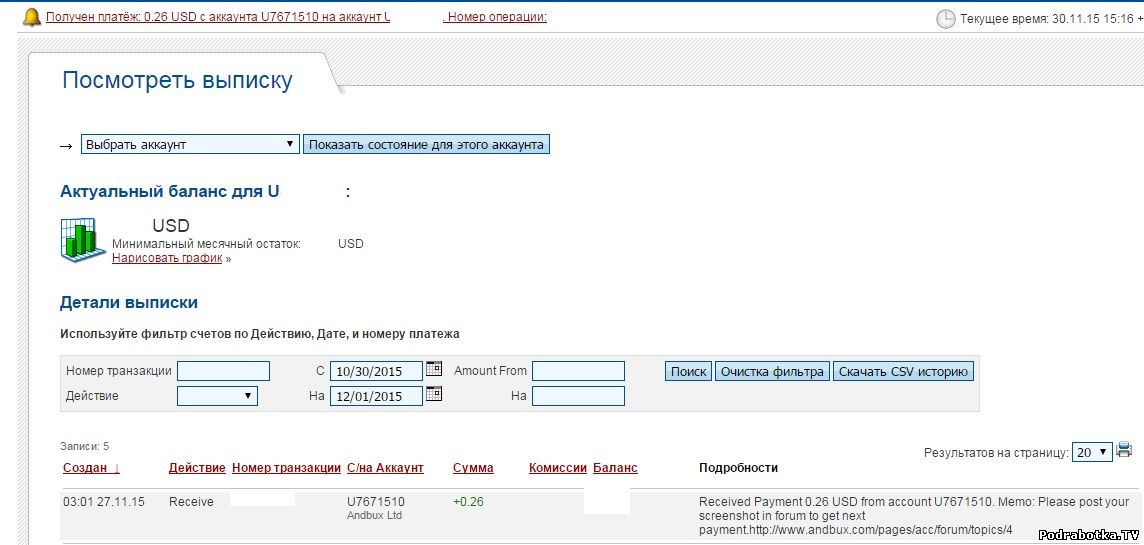Change results per page dropdown
Screen dimensions: 1144x545
tap(1091, 452)
